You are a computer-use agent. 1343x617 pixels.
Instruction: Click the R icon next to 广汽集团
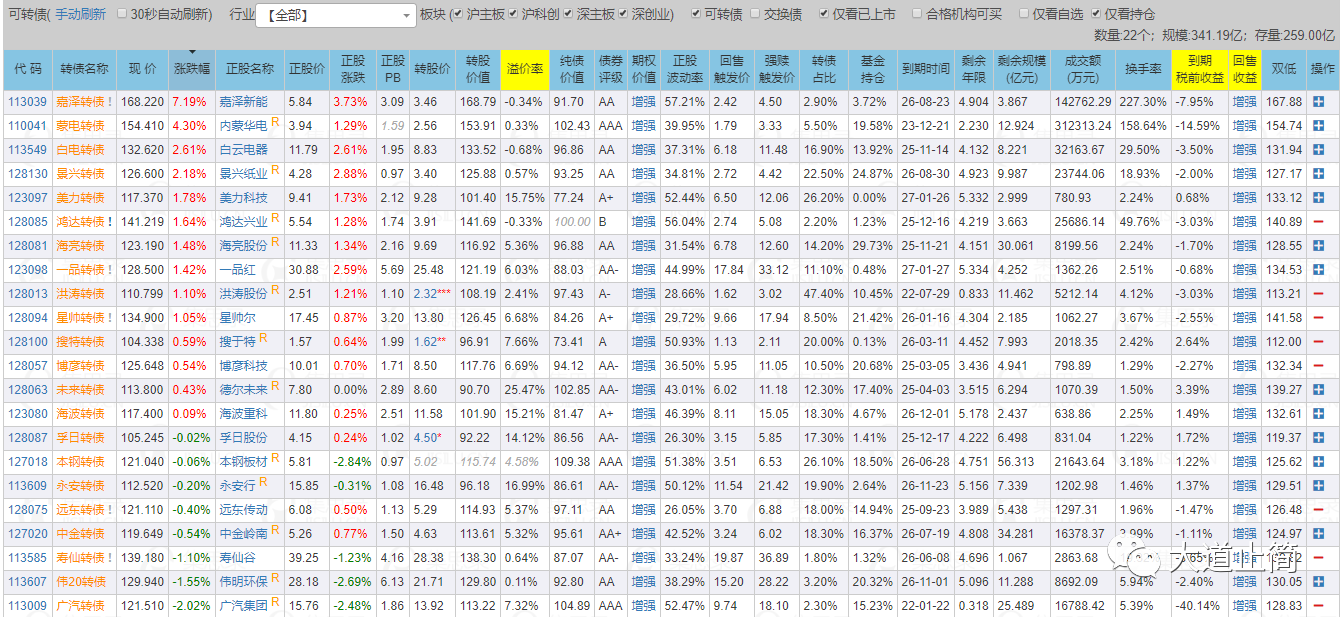[275, 603]
